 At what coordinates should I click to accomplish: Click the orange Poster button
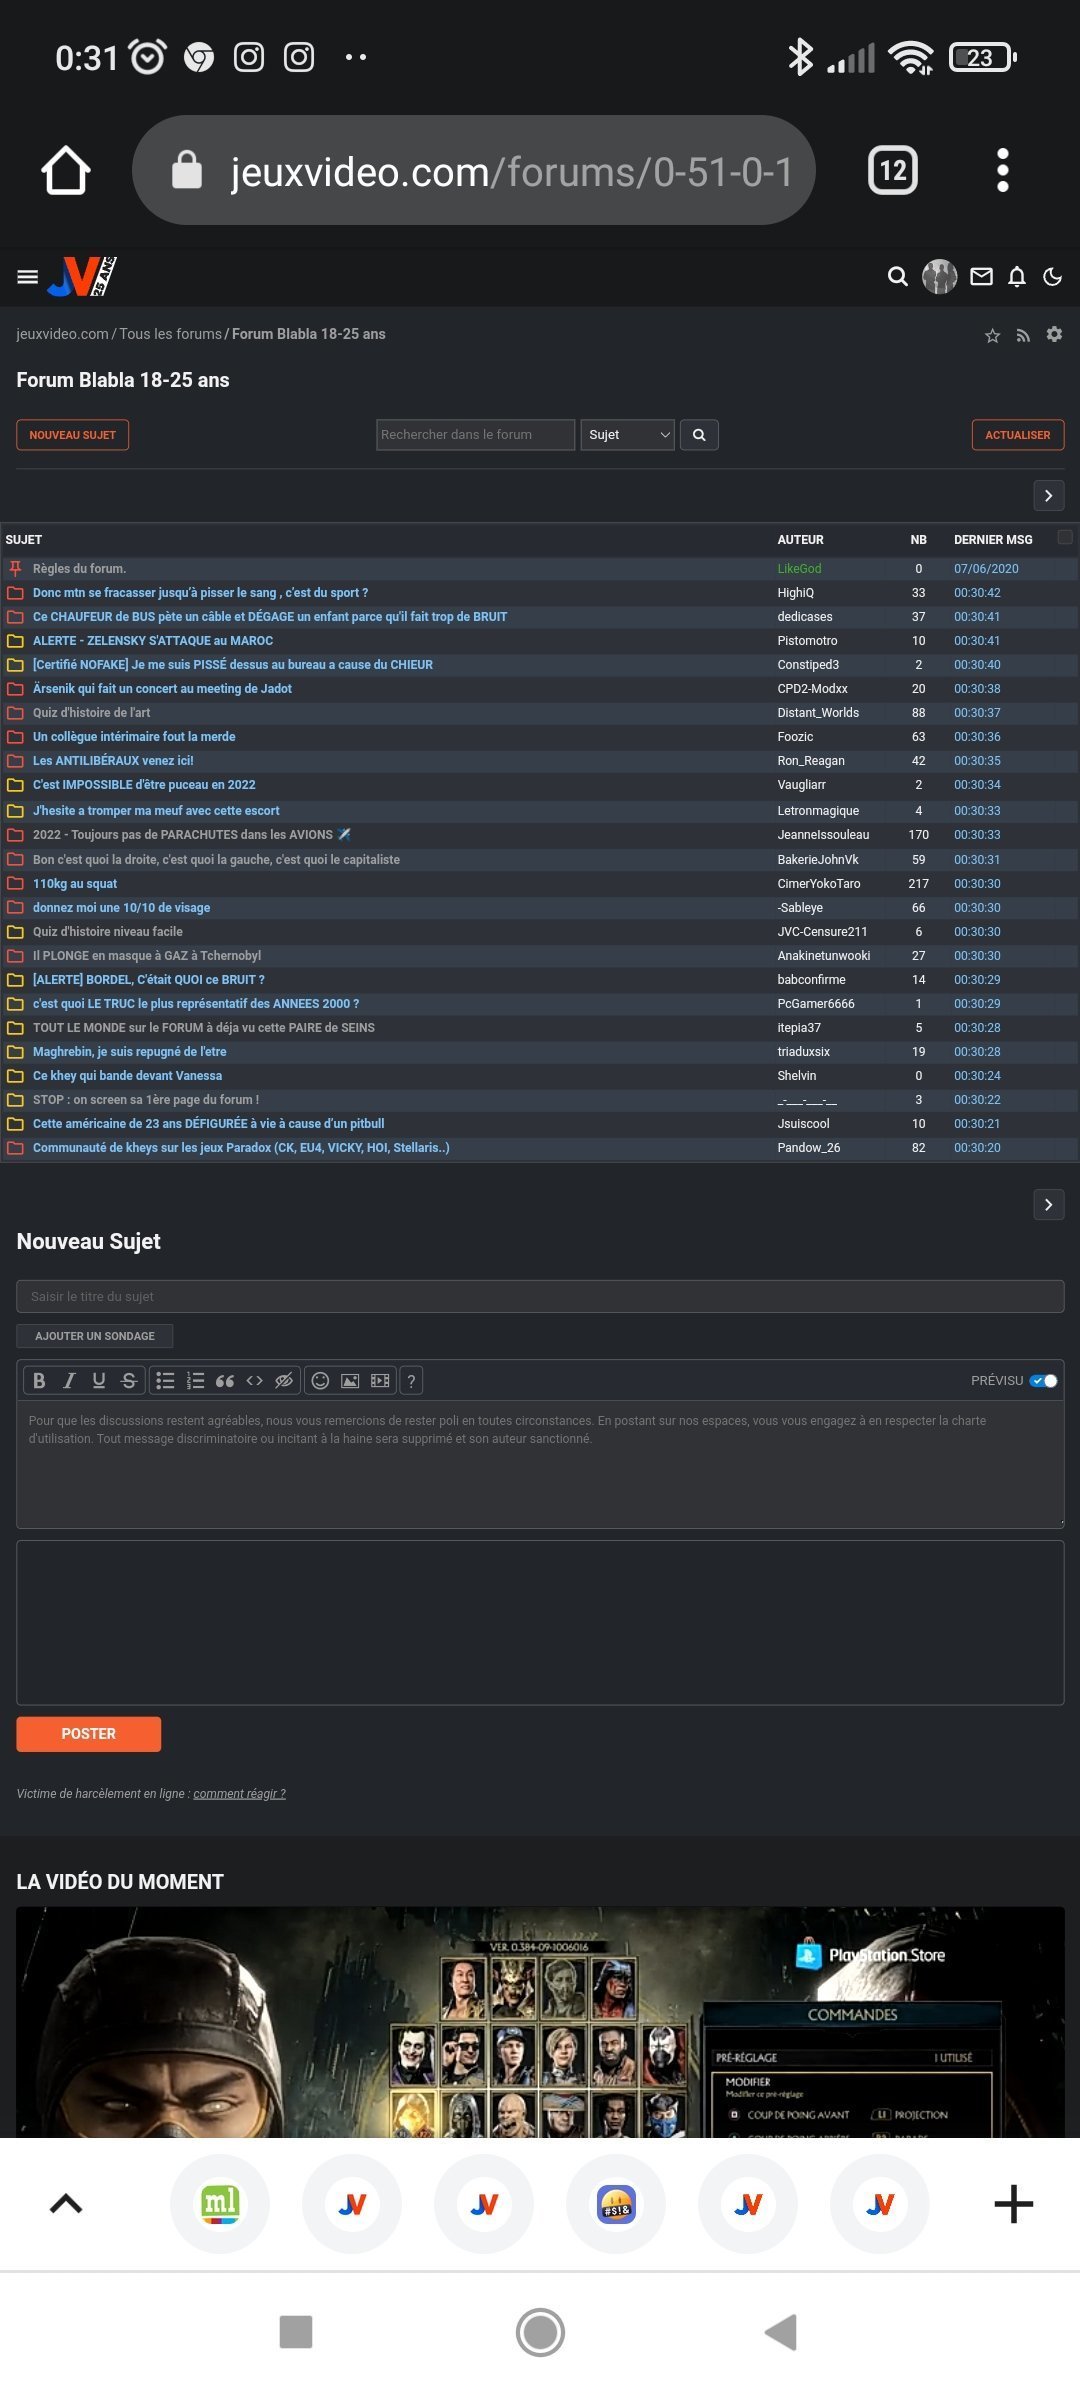coord(88,1734)
